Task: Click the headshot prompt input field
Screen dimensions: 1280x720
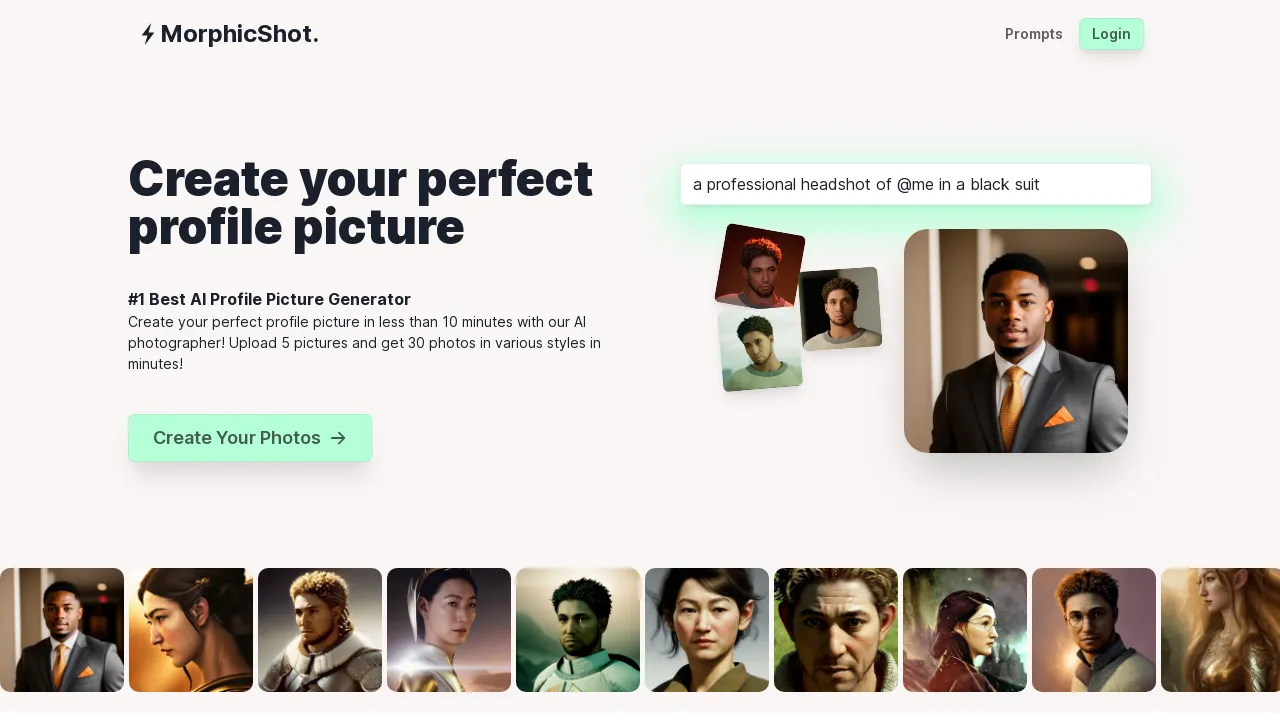Action: coord(916,184)
